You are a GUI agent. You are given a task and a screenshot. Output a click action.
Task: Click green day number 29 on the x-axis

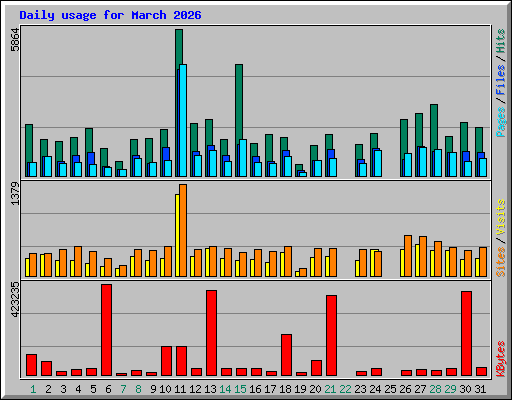[450, 389]
